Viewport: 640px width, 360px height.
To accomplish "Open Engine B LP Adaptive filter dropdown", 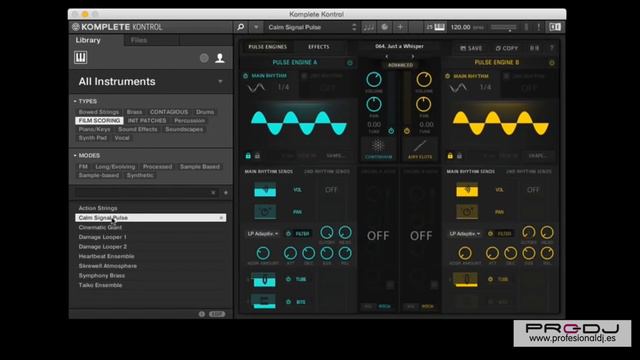I will pos(465,234).
